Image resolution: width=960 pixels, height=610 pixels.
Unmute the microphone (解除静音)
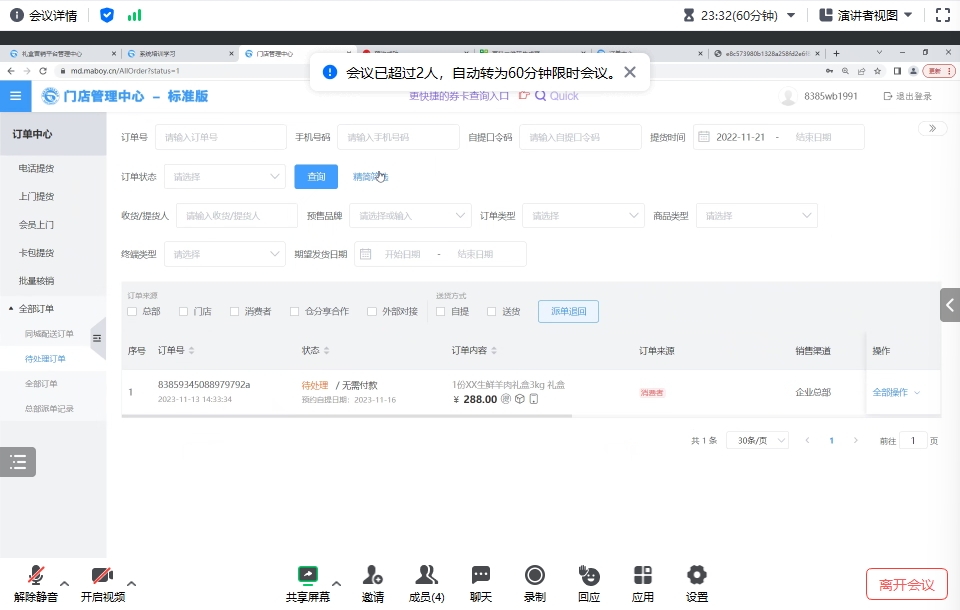point(36,576)
